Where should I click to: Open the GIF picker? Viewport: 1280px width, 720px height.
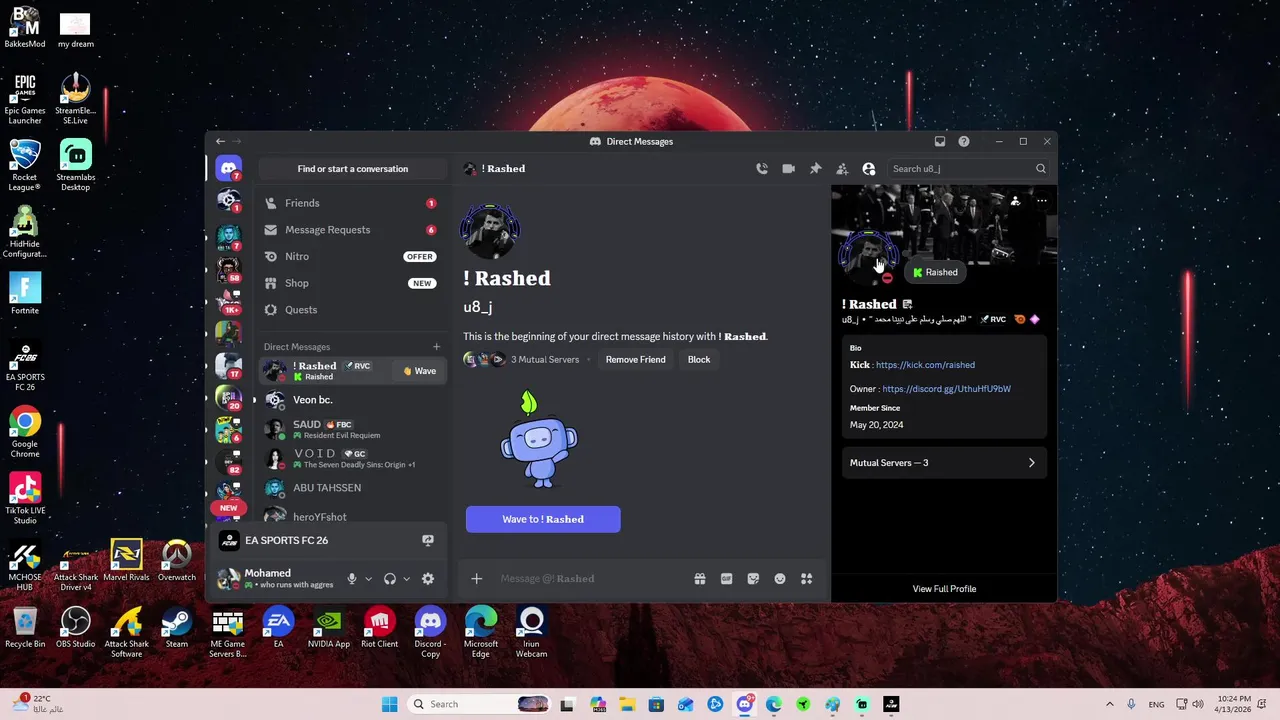point(727,579)
